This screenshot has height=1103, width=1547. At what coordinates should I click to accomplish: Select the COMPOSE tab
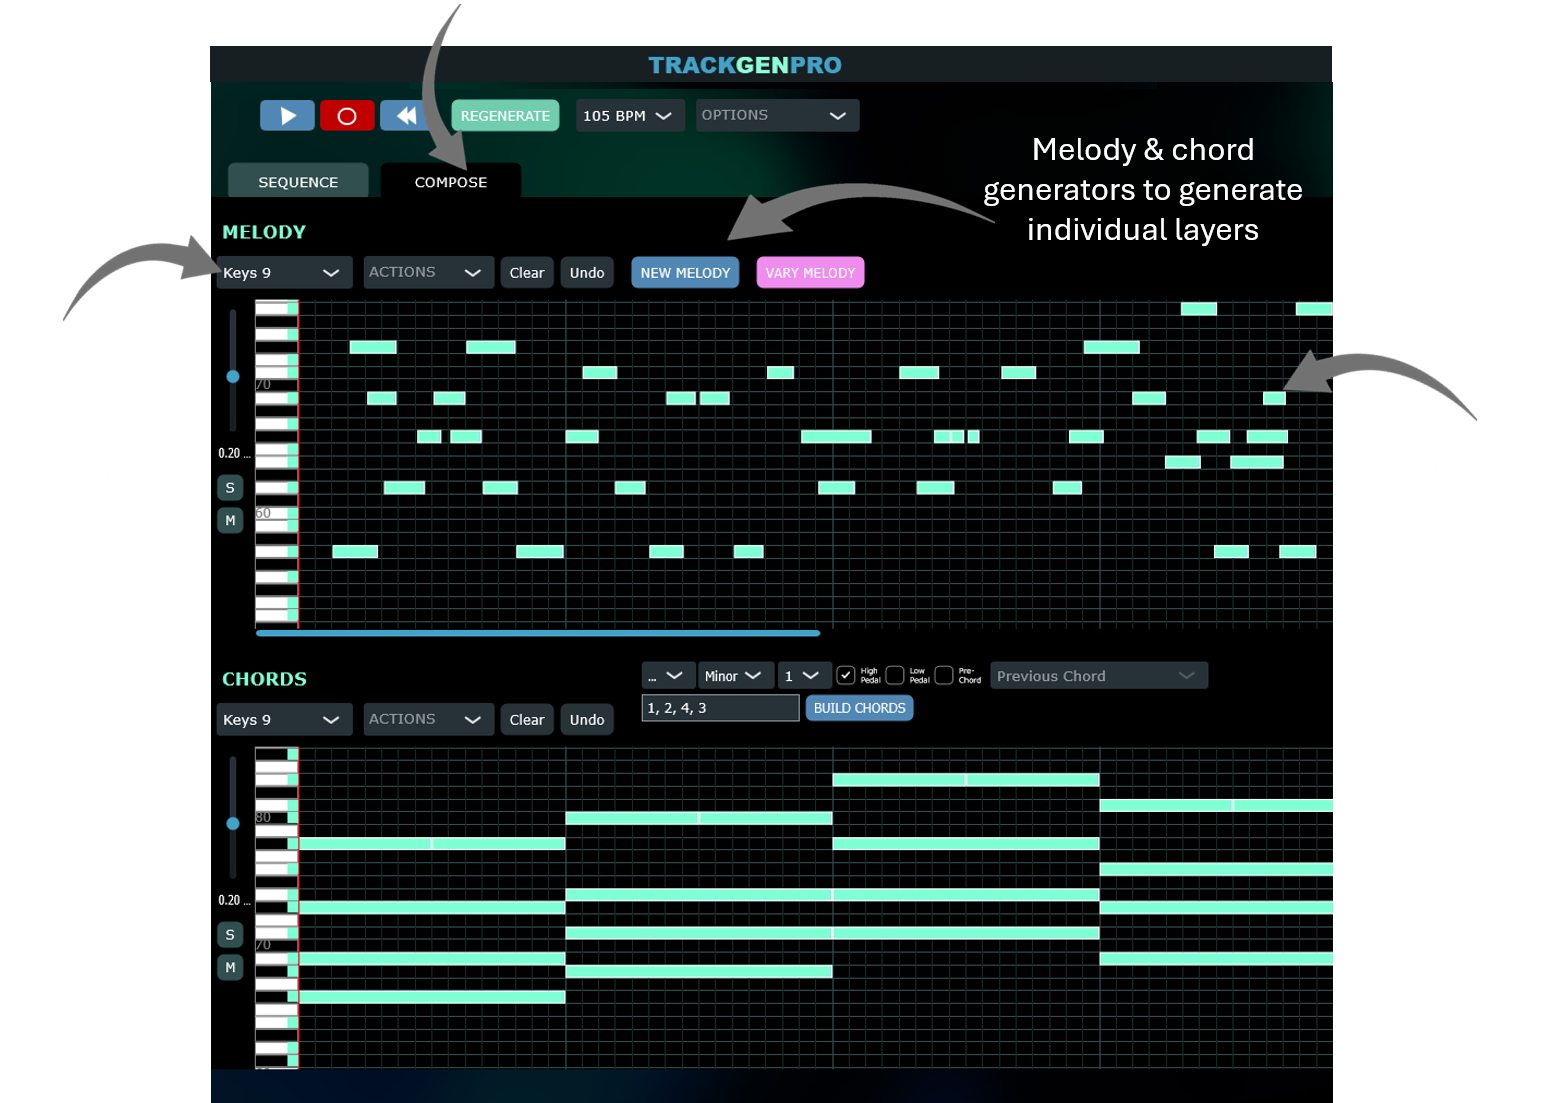click(x=451, y=181)
